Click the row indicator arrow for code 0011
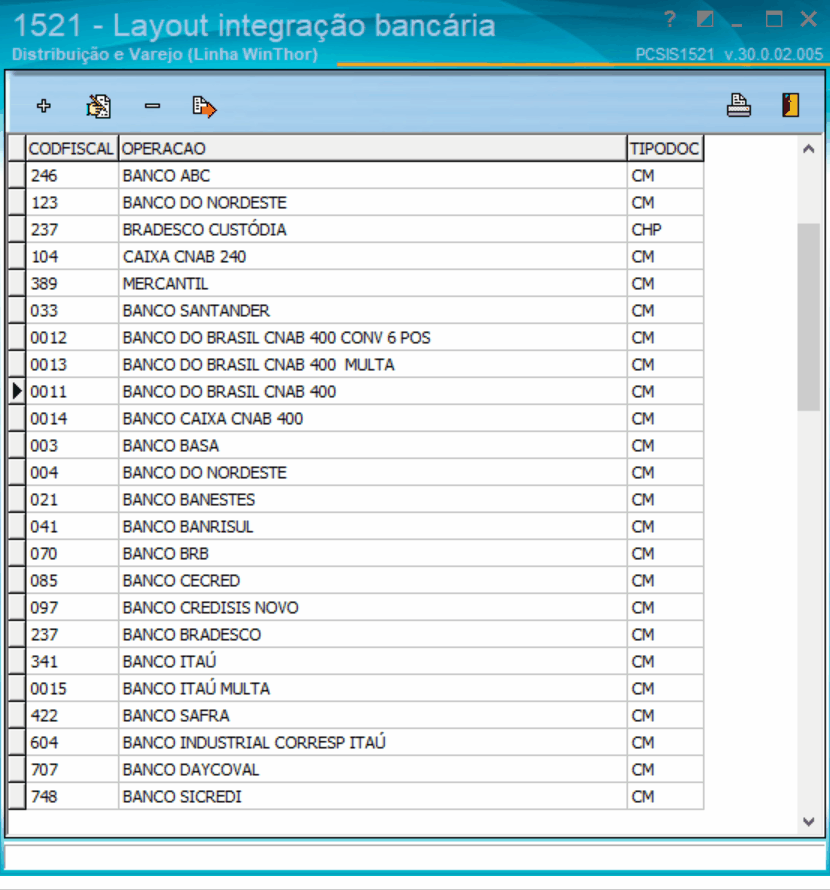The width and height of the screenshot is (830, 890). (x=17, y=392)
